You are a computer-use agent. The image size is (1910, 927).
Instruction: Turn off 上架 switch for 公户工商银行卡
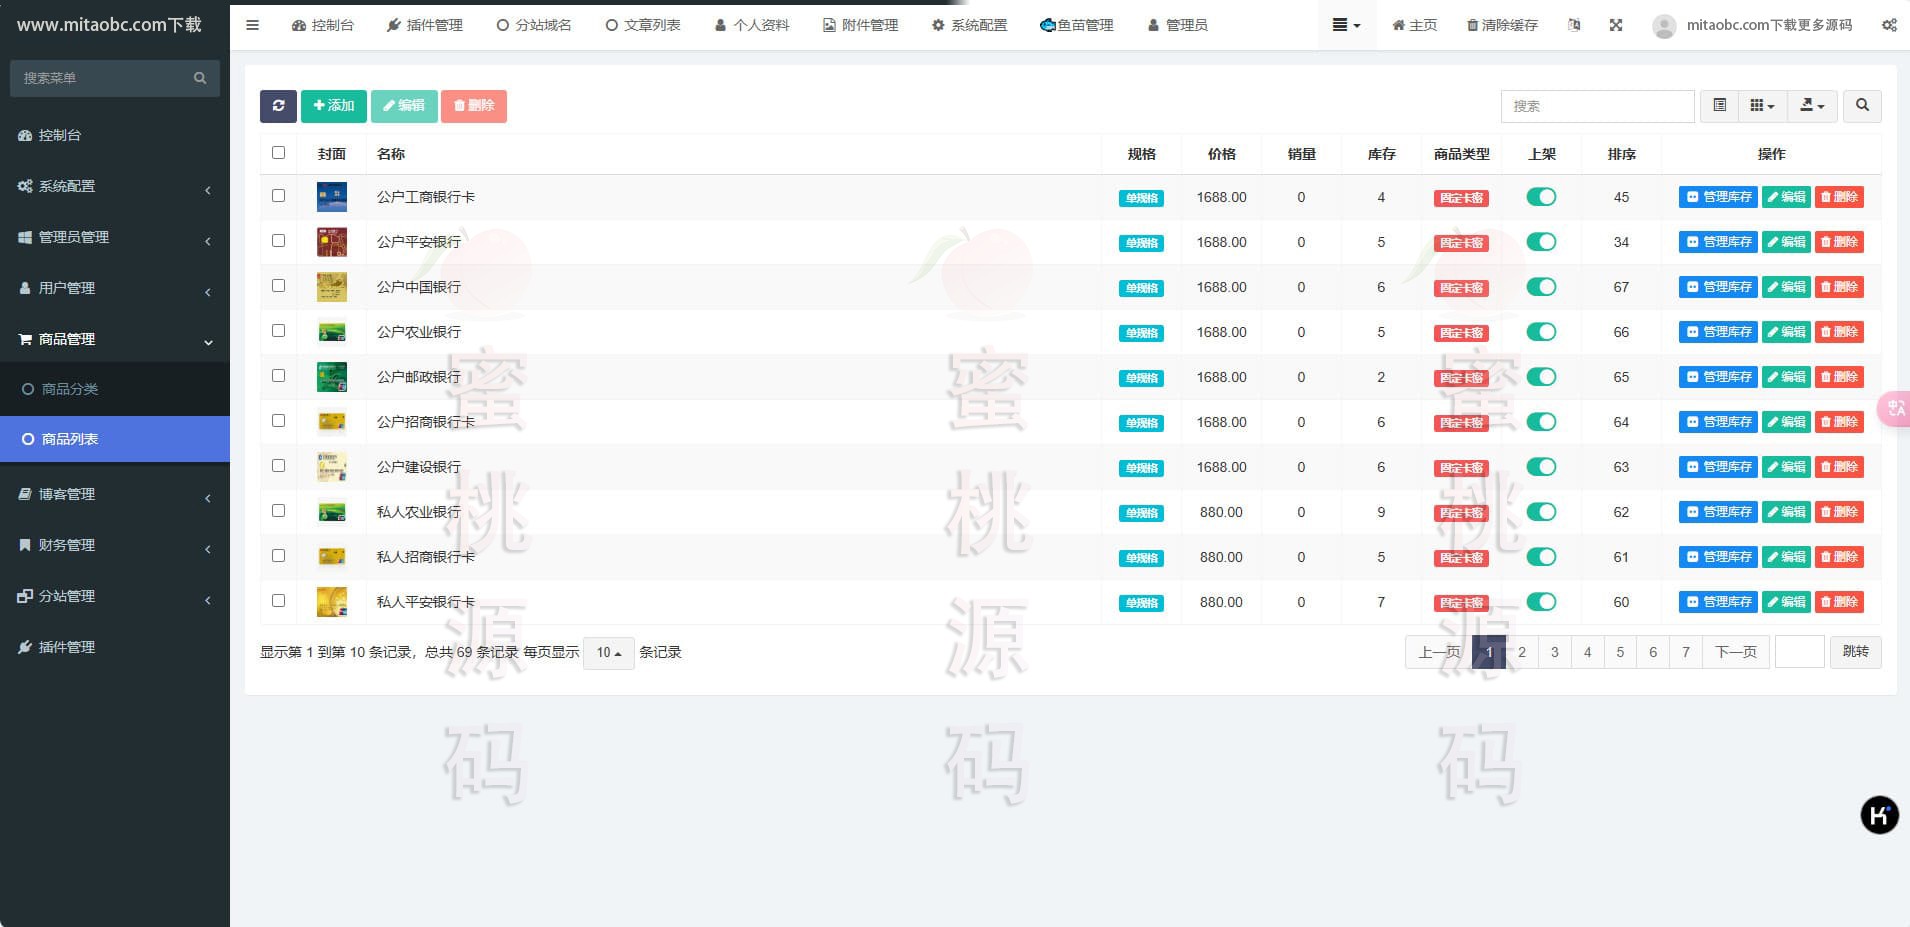coord(1541,197)
